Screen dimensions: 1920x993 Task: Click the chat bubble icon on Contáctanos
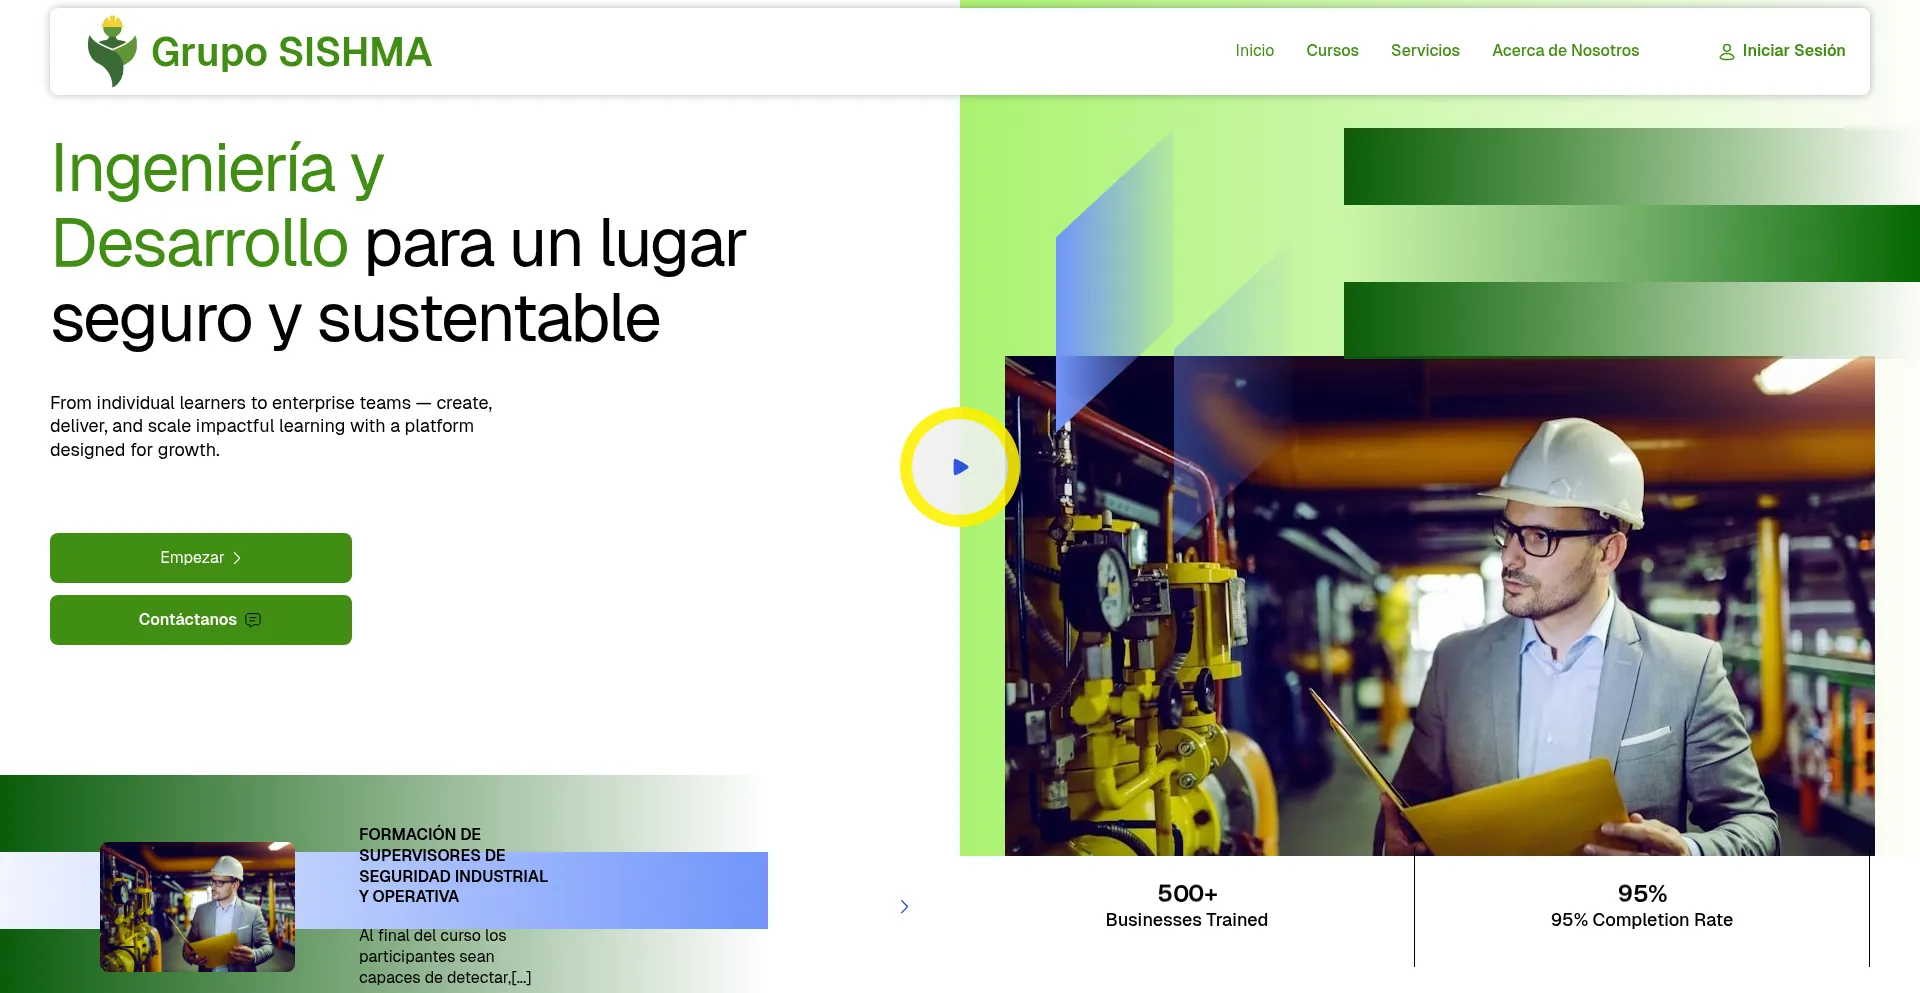(252, 620)
